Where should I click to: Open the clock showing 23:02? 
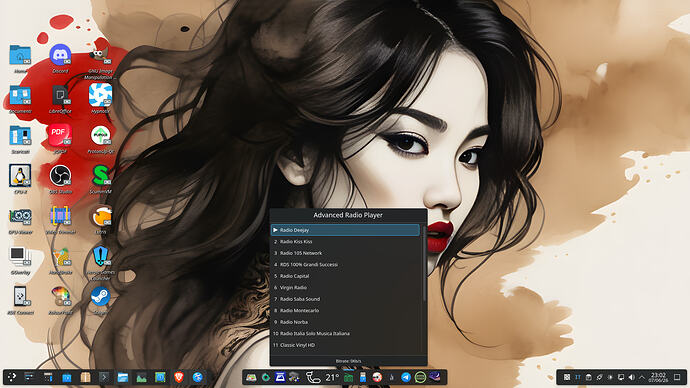[658, 377]
